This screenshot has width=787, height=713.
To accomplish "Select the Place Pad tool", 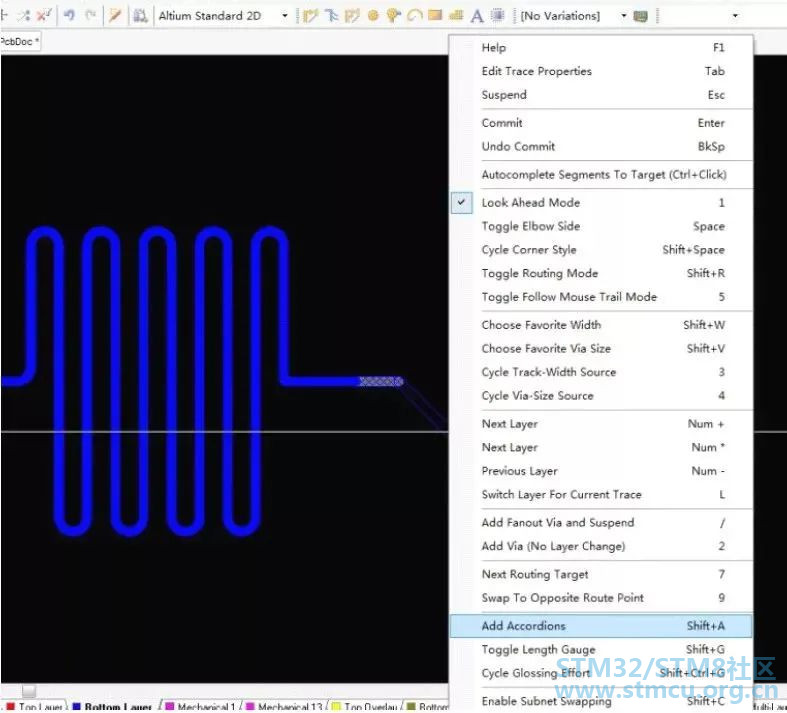I will (373, 16).
